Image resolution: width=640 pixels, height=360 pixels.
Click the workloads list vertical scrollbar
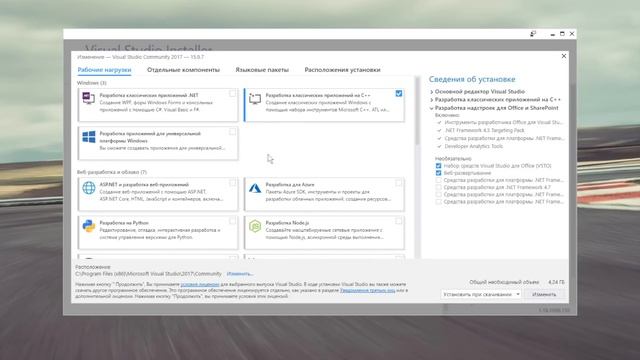[x=417, y=110]
